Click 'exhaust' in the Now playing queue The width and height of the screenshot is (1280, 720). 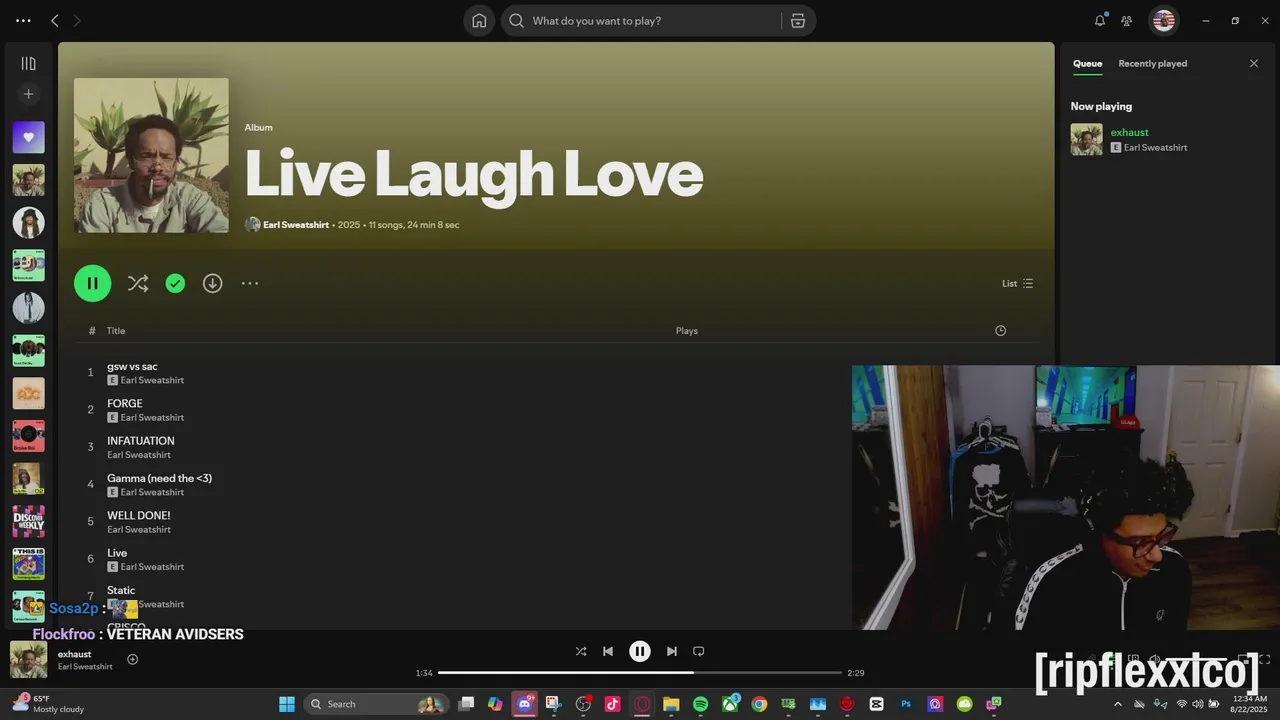1129,132
